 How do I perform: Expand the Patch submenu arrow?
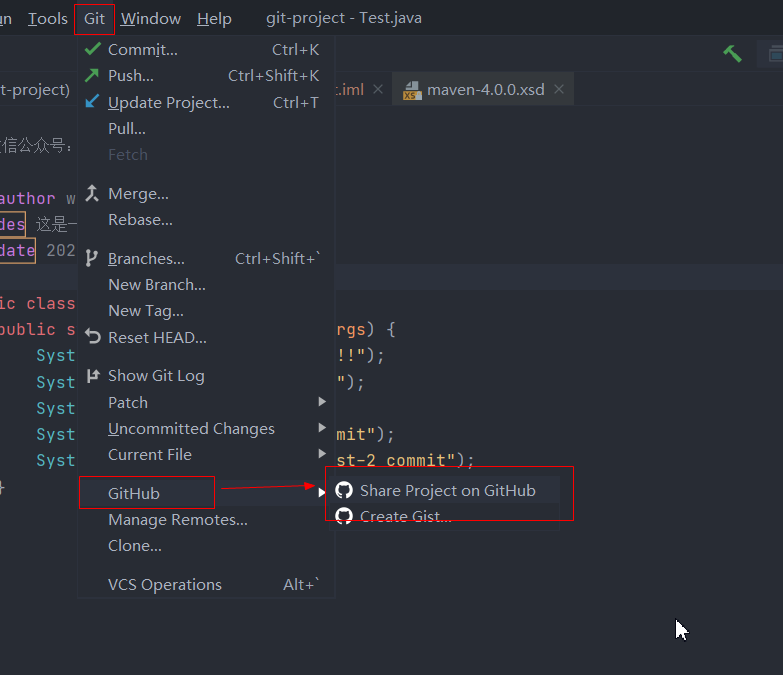point(322,402)
